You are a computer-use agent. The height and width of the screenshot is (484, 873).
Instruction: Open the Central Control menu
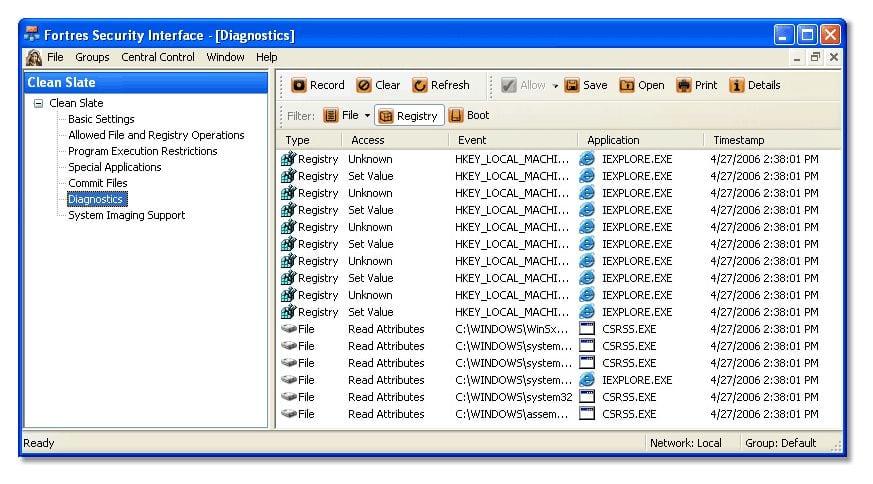[158, 57]
